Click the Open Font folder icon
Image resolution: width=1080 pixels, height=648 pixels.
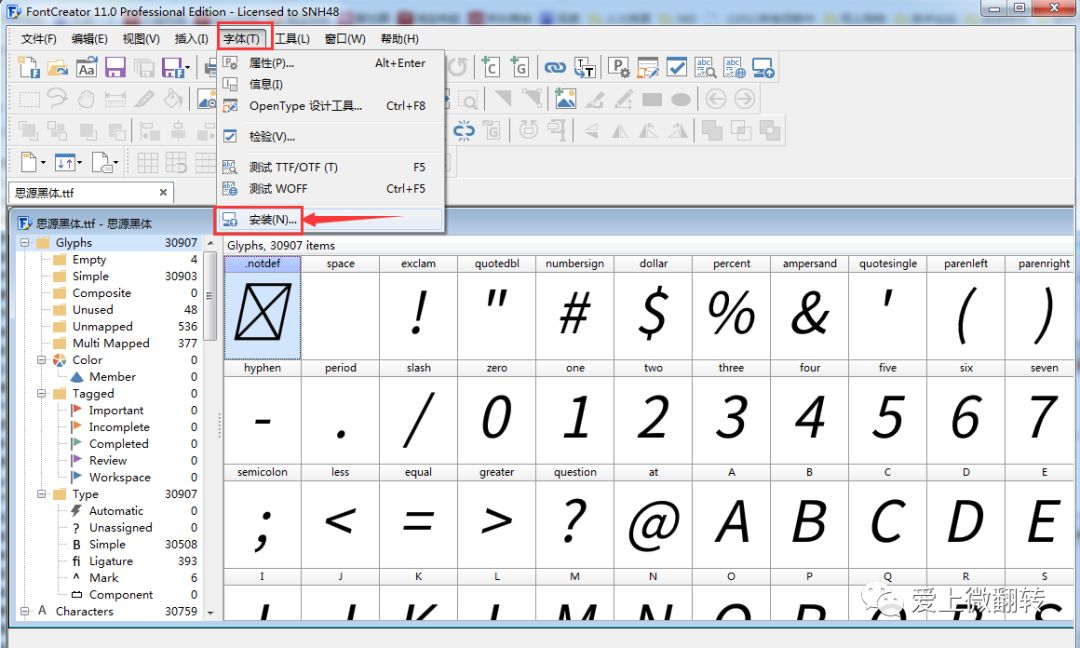[58, 67]
